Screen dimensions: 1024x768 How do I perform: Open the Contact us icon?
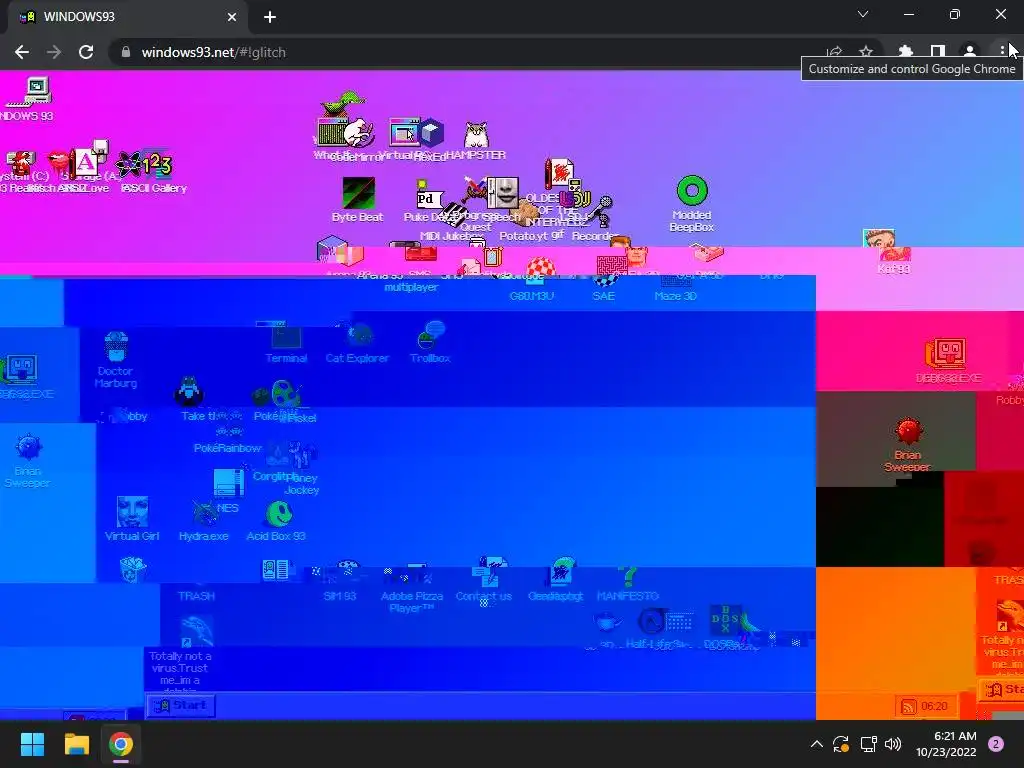(x=484, y=580)
